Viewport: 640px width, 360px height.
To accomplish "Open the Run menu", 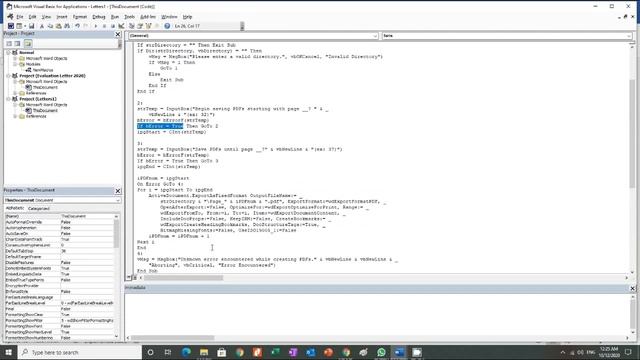I will [115, 17].
